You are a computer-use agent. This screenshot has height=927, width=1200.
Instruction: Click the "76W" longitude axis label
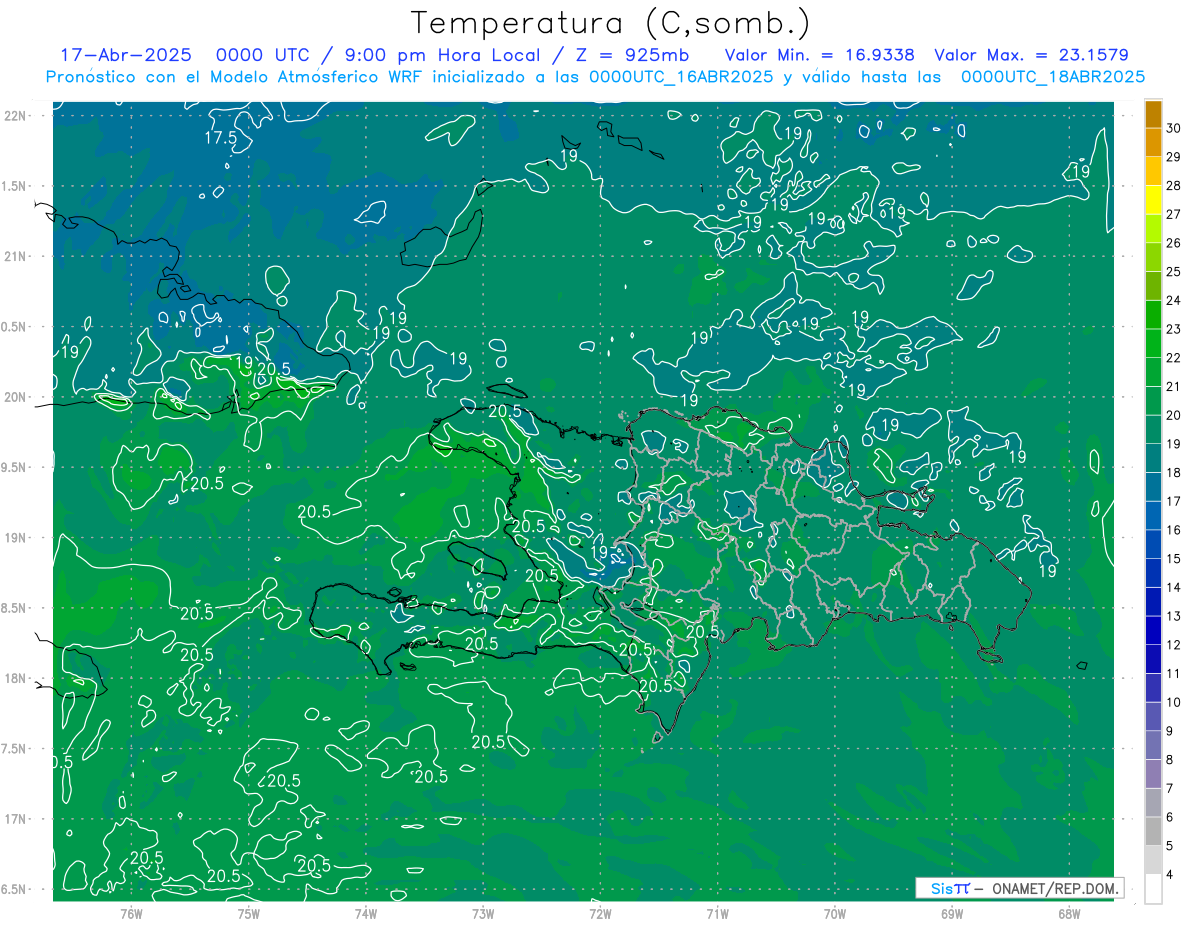131,913
